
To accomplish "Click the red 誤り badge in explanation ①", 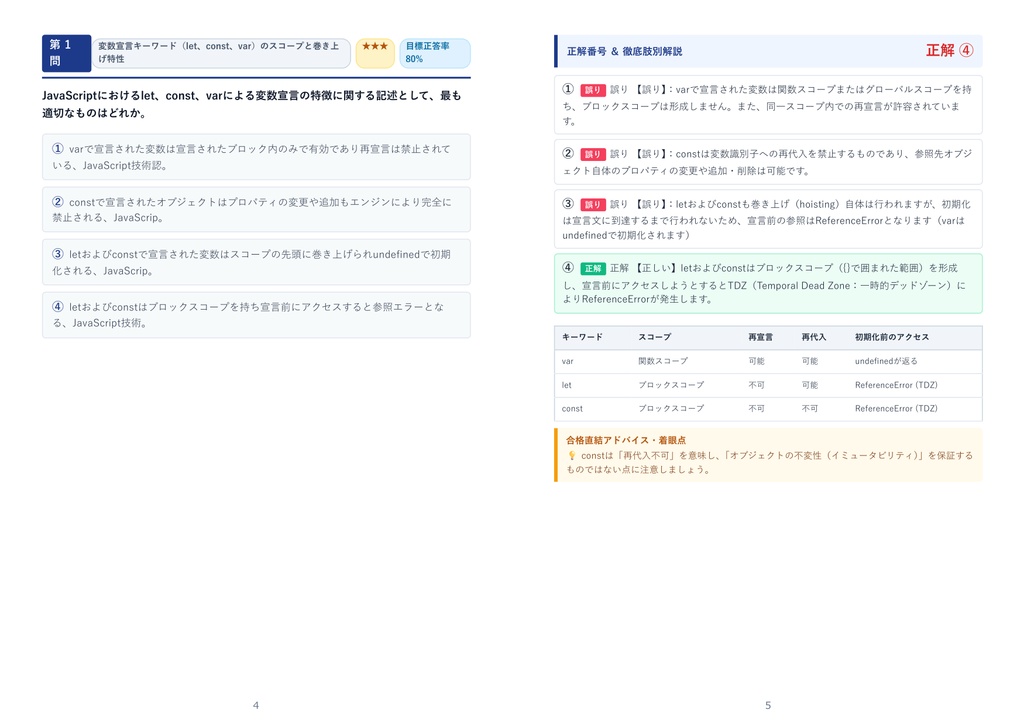I will (x=592, y=90).
